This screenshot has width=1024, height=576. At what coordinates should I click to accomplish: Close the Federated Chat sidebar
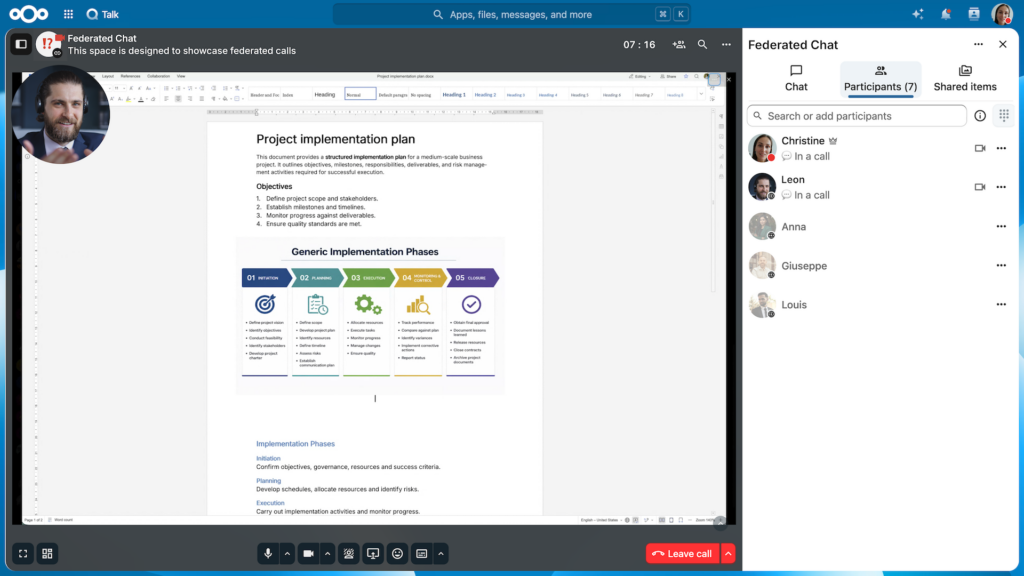[x=1002, y=44]
